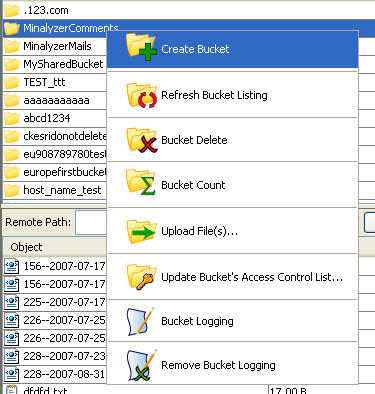Open Update Bucket's Access Control List...
Viewport: 375px width, 394px height.
(x=233, y=277)
